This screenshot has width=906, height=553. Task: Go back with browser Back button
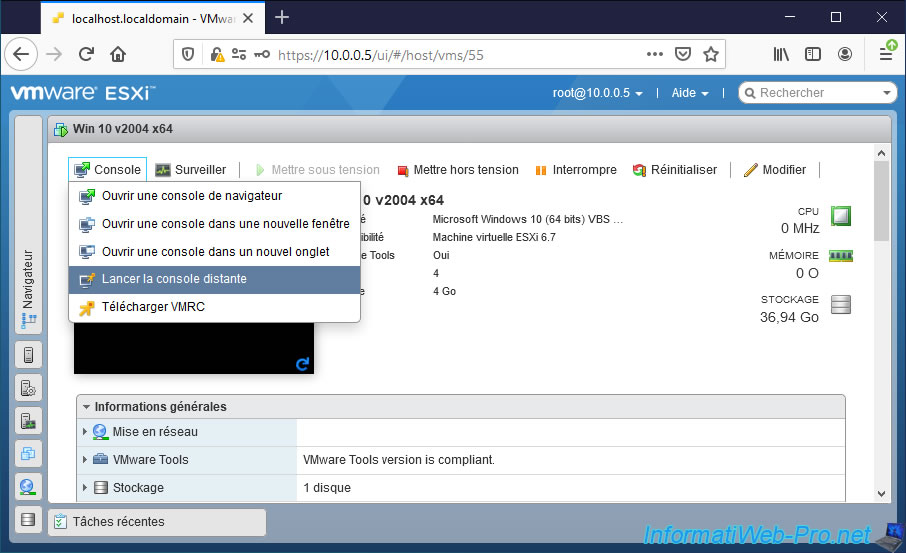pyautogui.click(x=21, y=54)
